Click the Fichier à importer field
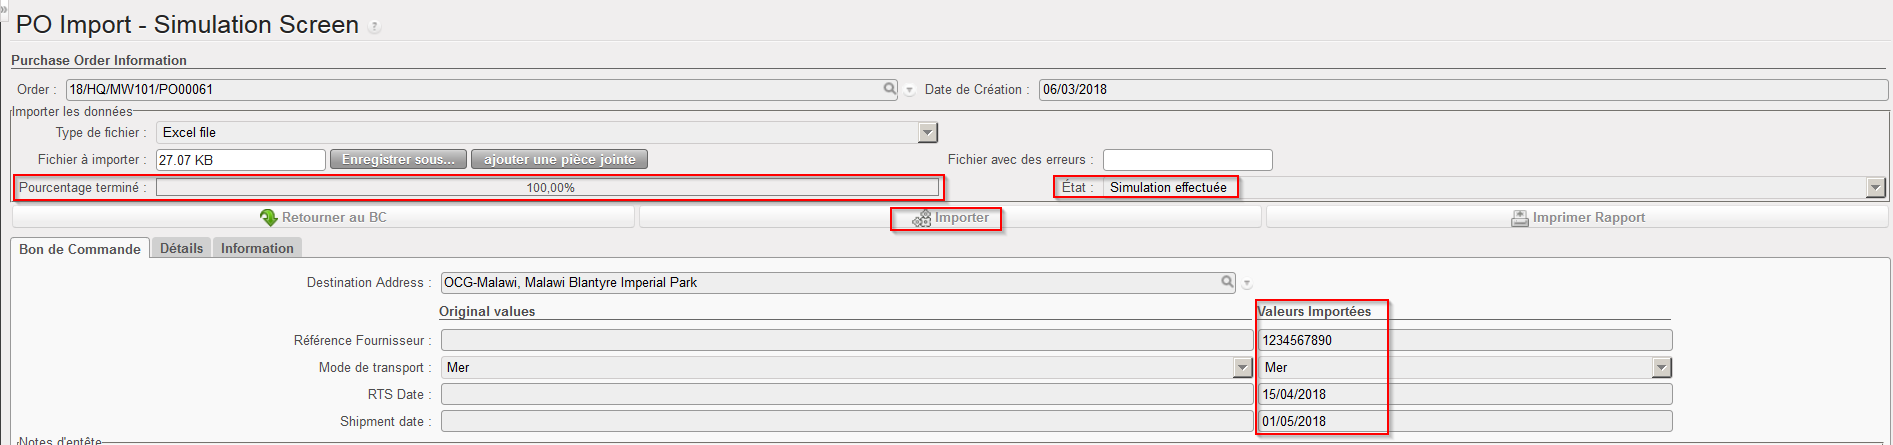The image size is (1893, 445). [241, 160]
